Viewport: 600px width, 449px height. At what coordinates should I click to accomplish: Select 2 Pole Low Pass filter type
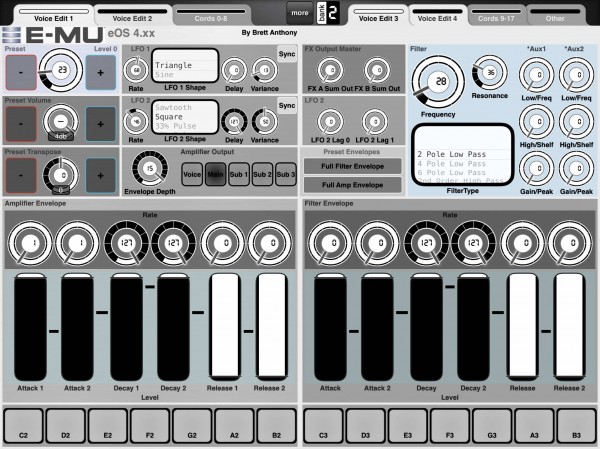coord(452,154)
